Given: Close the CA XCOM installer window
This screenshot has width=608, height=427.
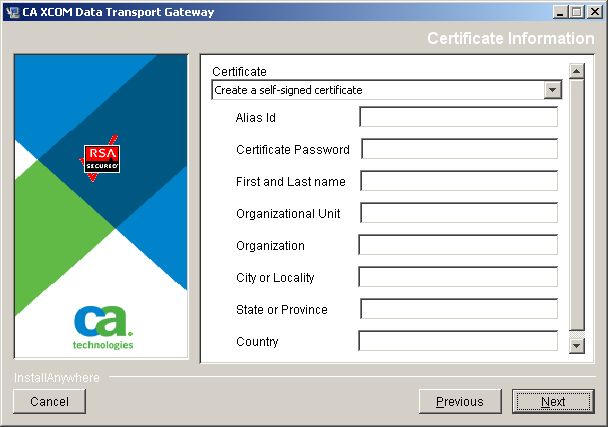Looking at the screenshot, I should (x=594, y=12).
